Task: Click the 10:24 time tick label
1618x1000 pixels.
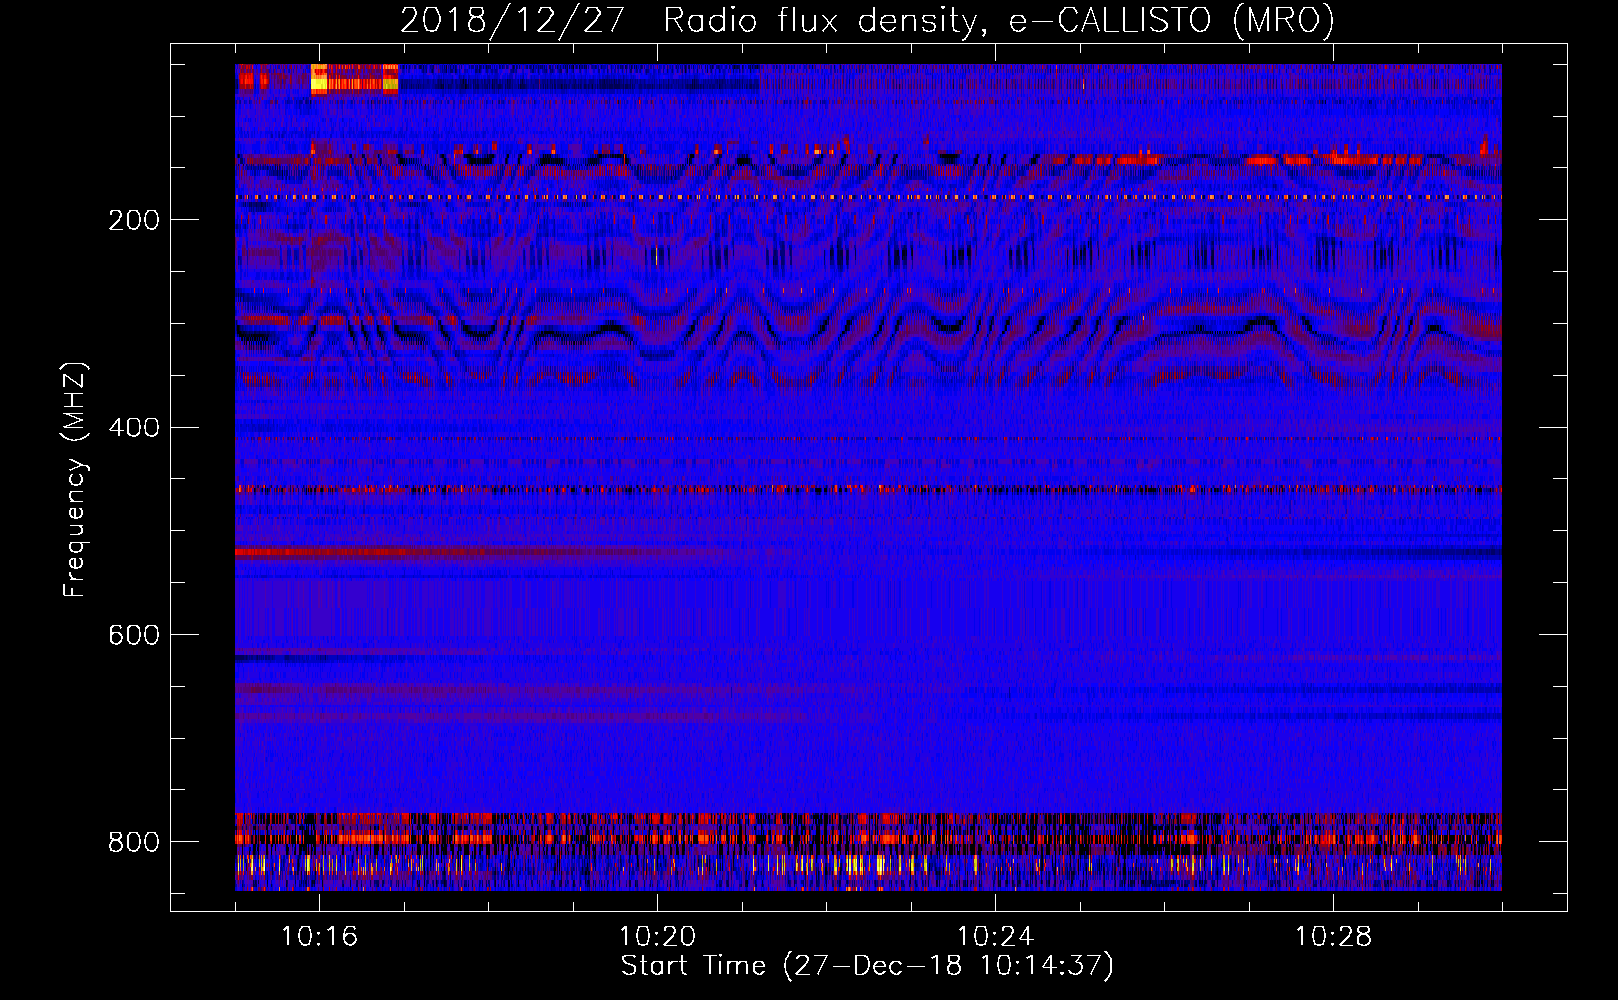Action: pos(996,936)
